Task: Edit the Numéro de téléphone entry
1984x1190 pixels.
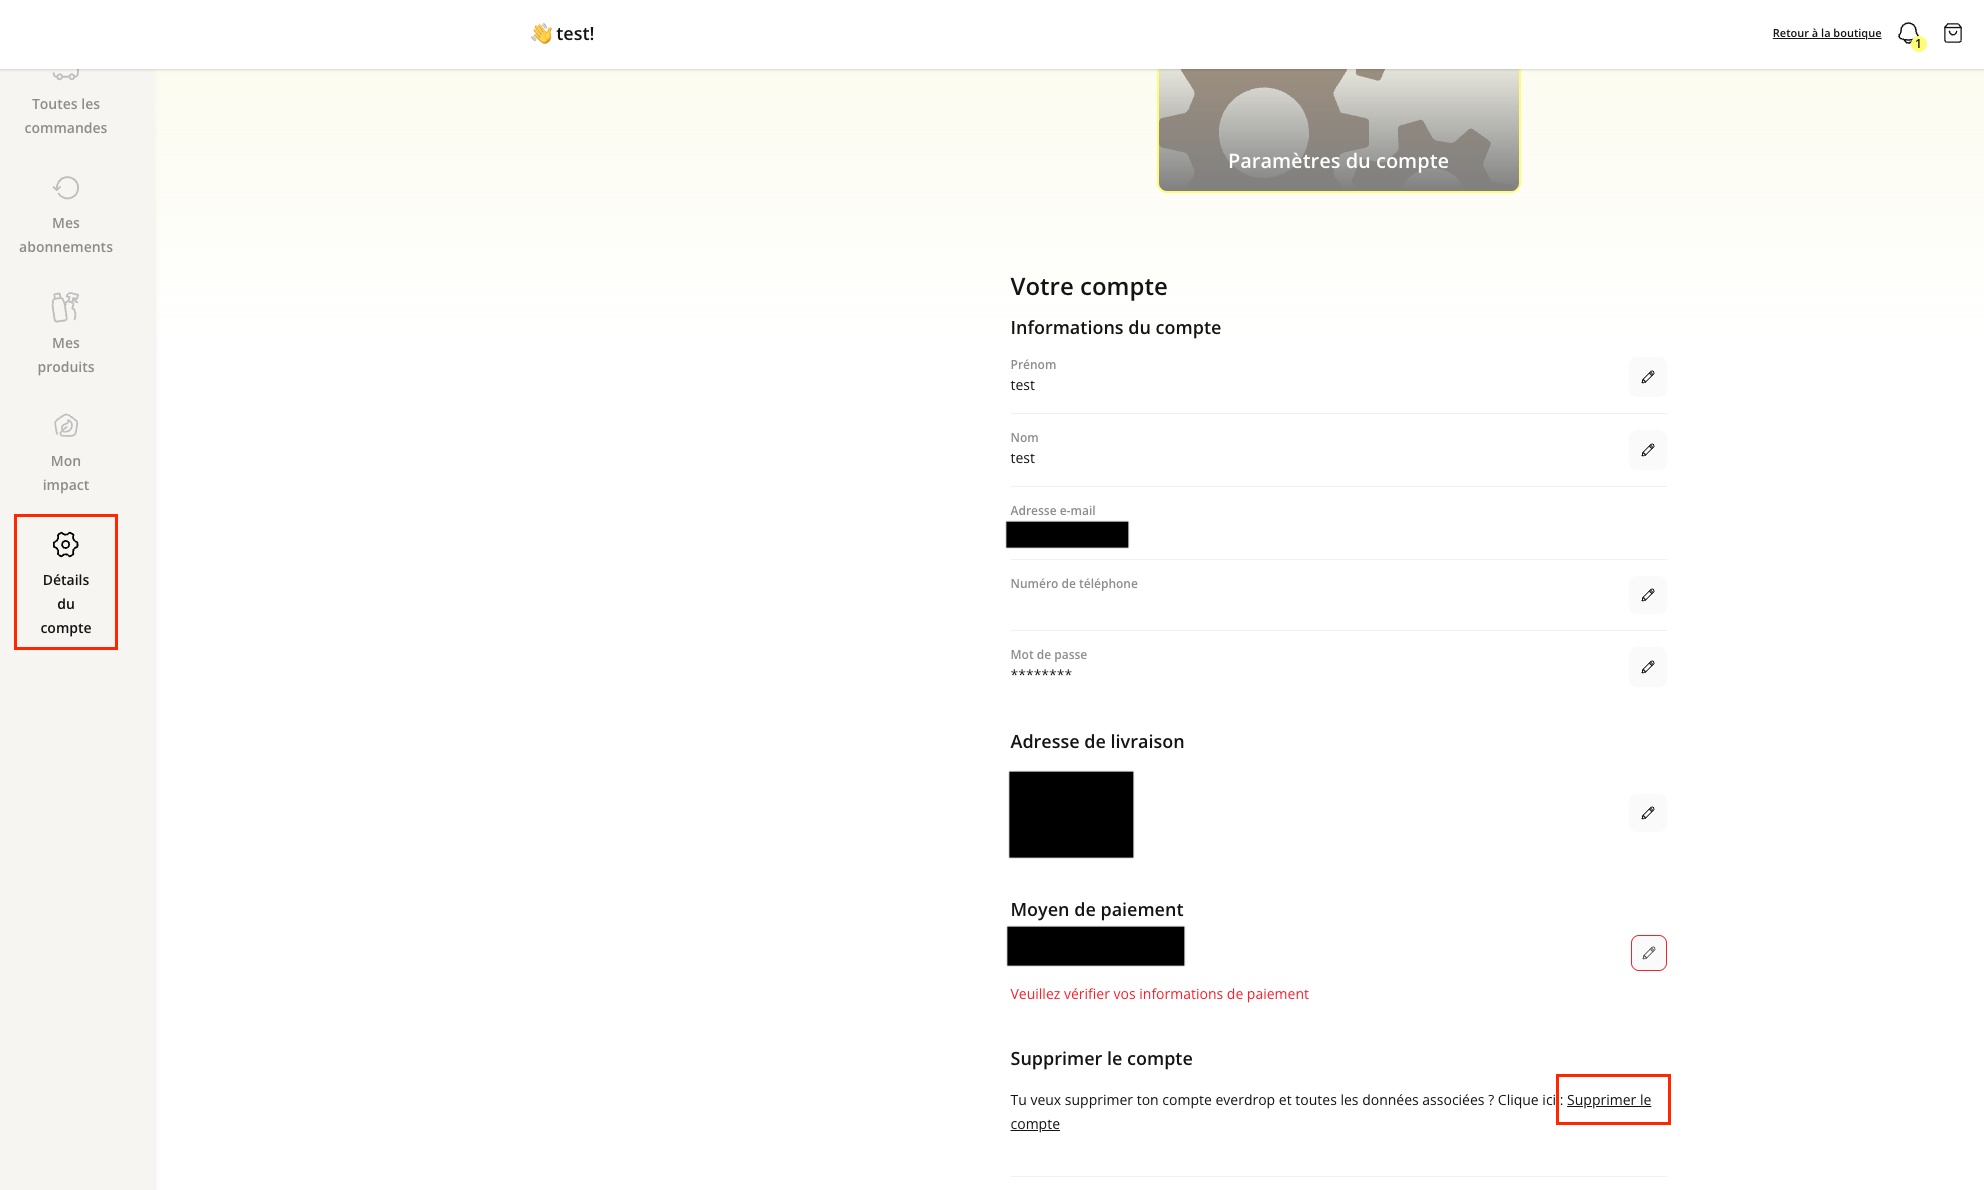Action: pyautogui.click(x=1647, y=595)
